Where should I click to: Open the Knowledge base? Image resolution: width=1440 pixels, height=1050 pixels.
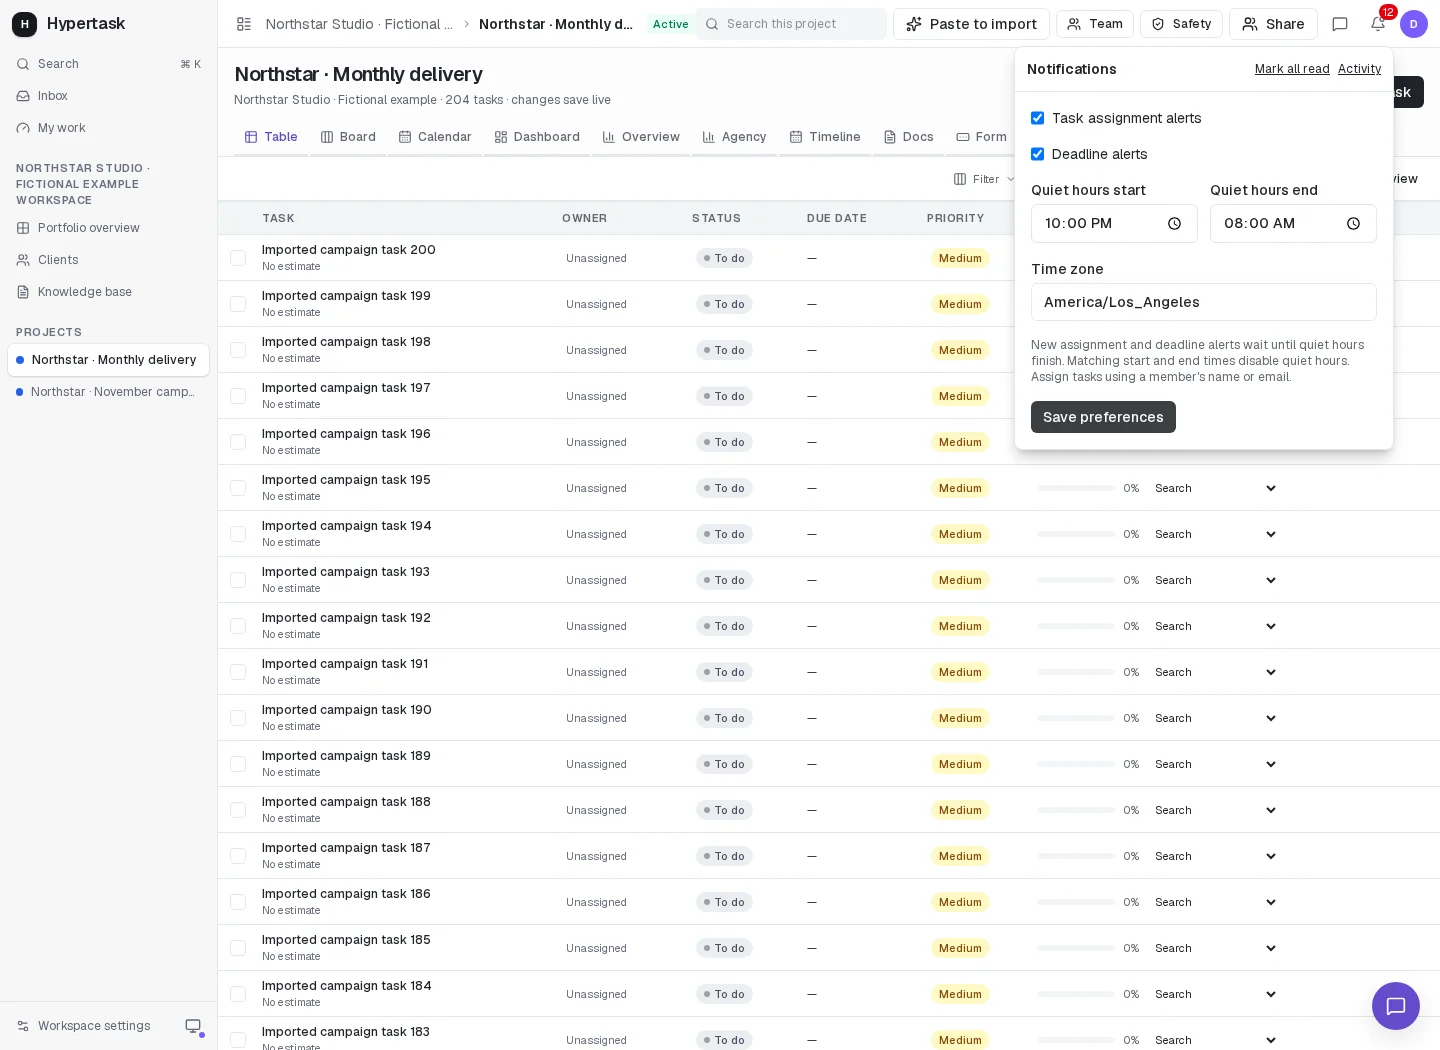pos(108,292)
